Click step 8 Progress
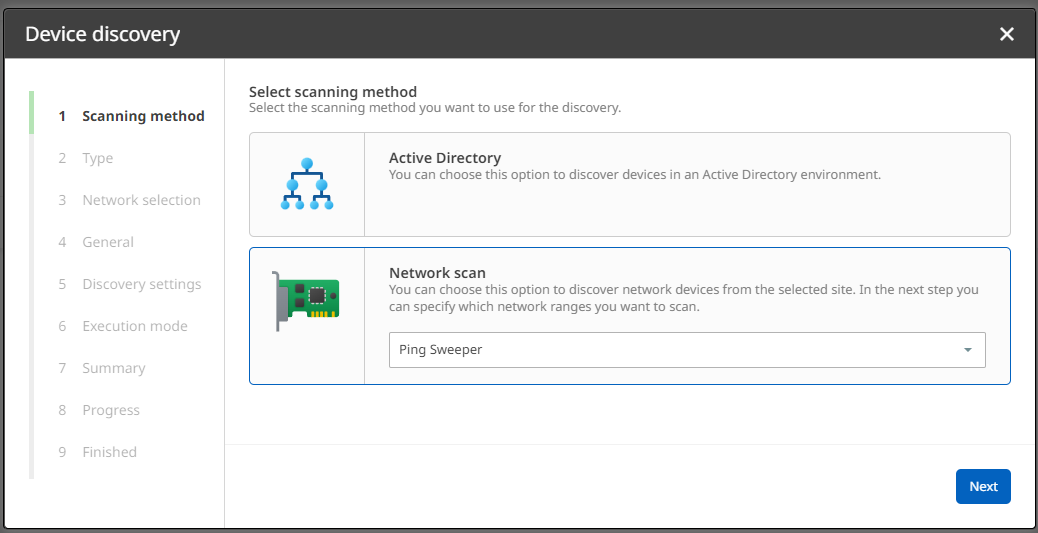The image size is (1038, 533). point(111,410)
